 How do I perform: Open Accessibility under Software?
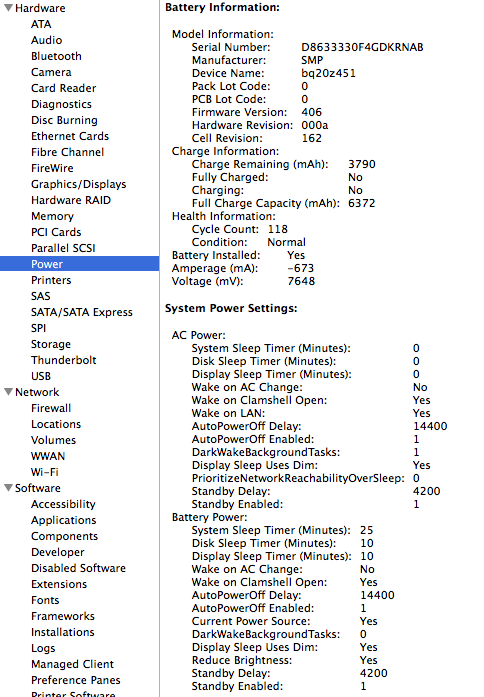[x=63, y=504]
